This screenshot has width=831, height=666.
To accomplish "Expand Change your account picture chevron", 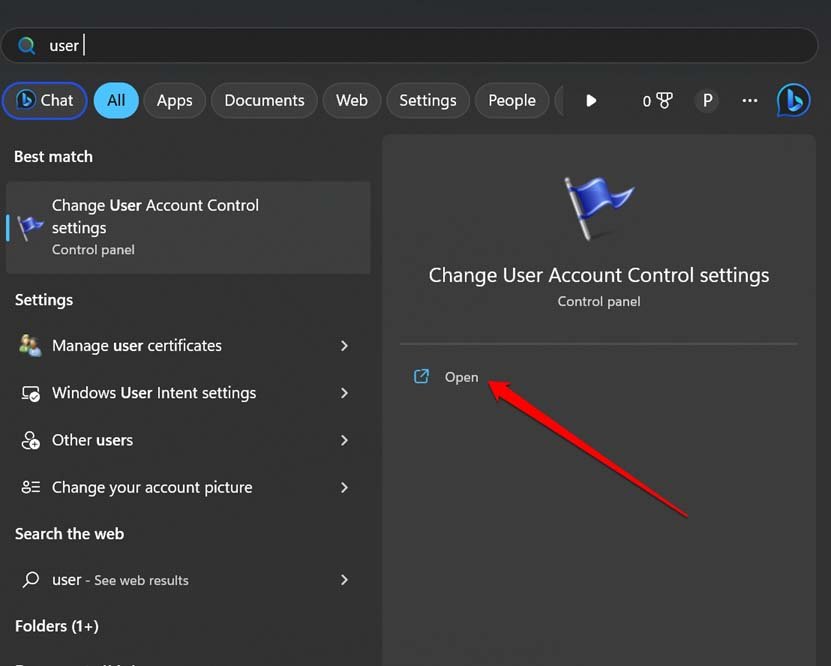I will click(344, 487).
